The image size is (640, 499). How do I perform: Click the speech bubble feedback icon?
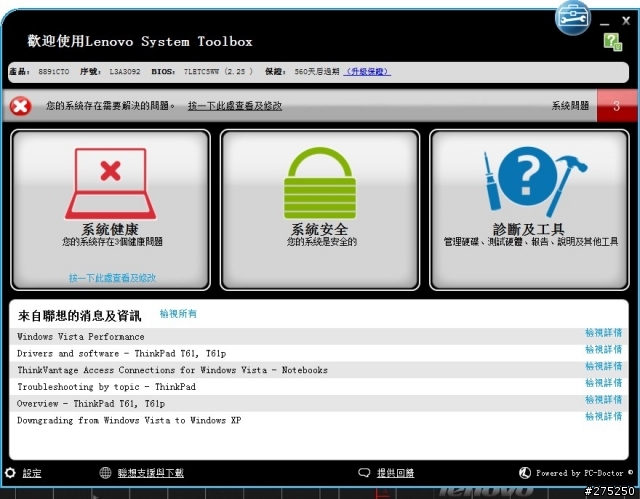(364, 472)
